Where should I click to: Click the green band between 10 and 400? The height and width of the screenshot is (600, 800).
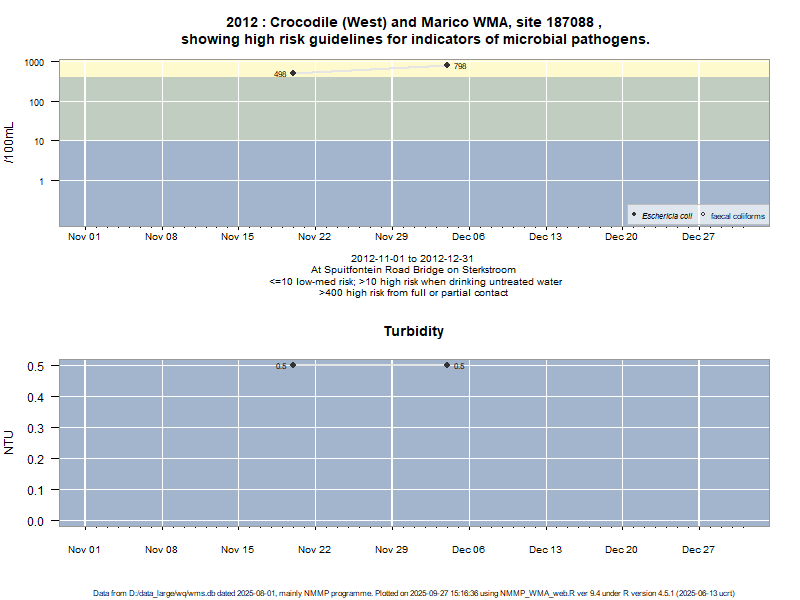pos(600,108)
